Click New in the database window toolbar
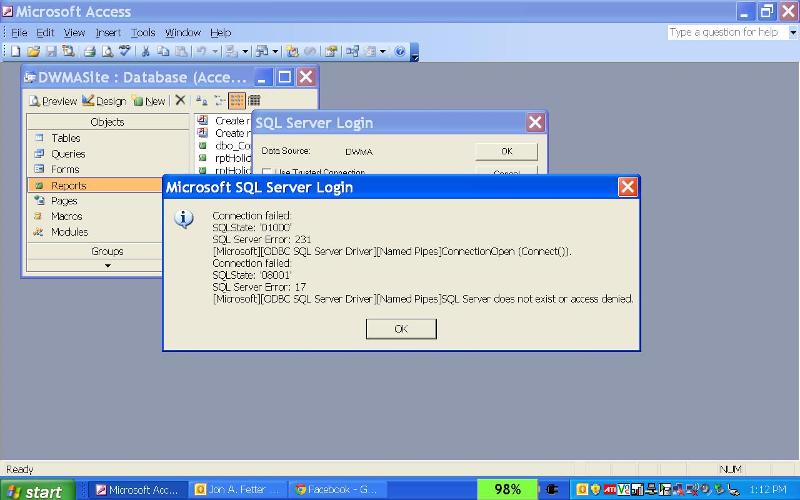This screenshot has height=500, width=800. click(149, 101)
